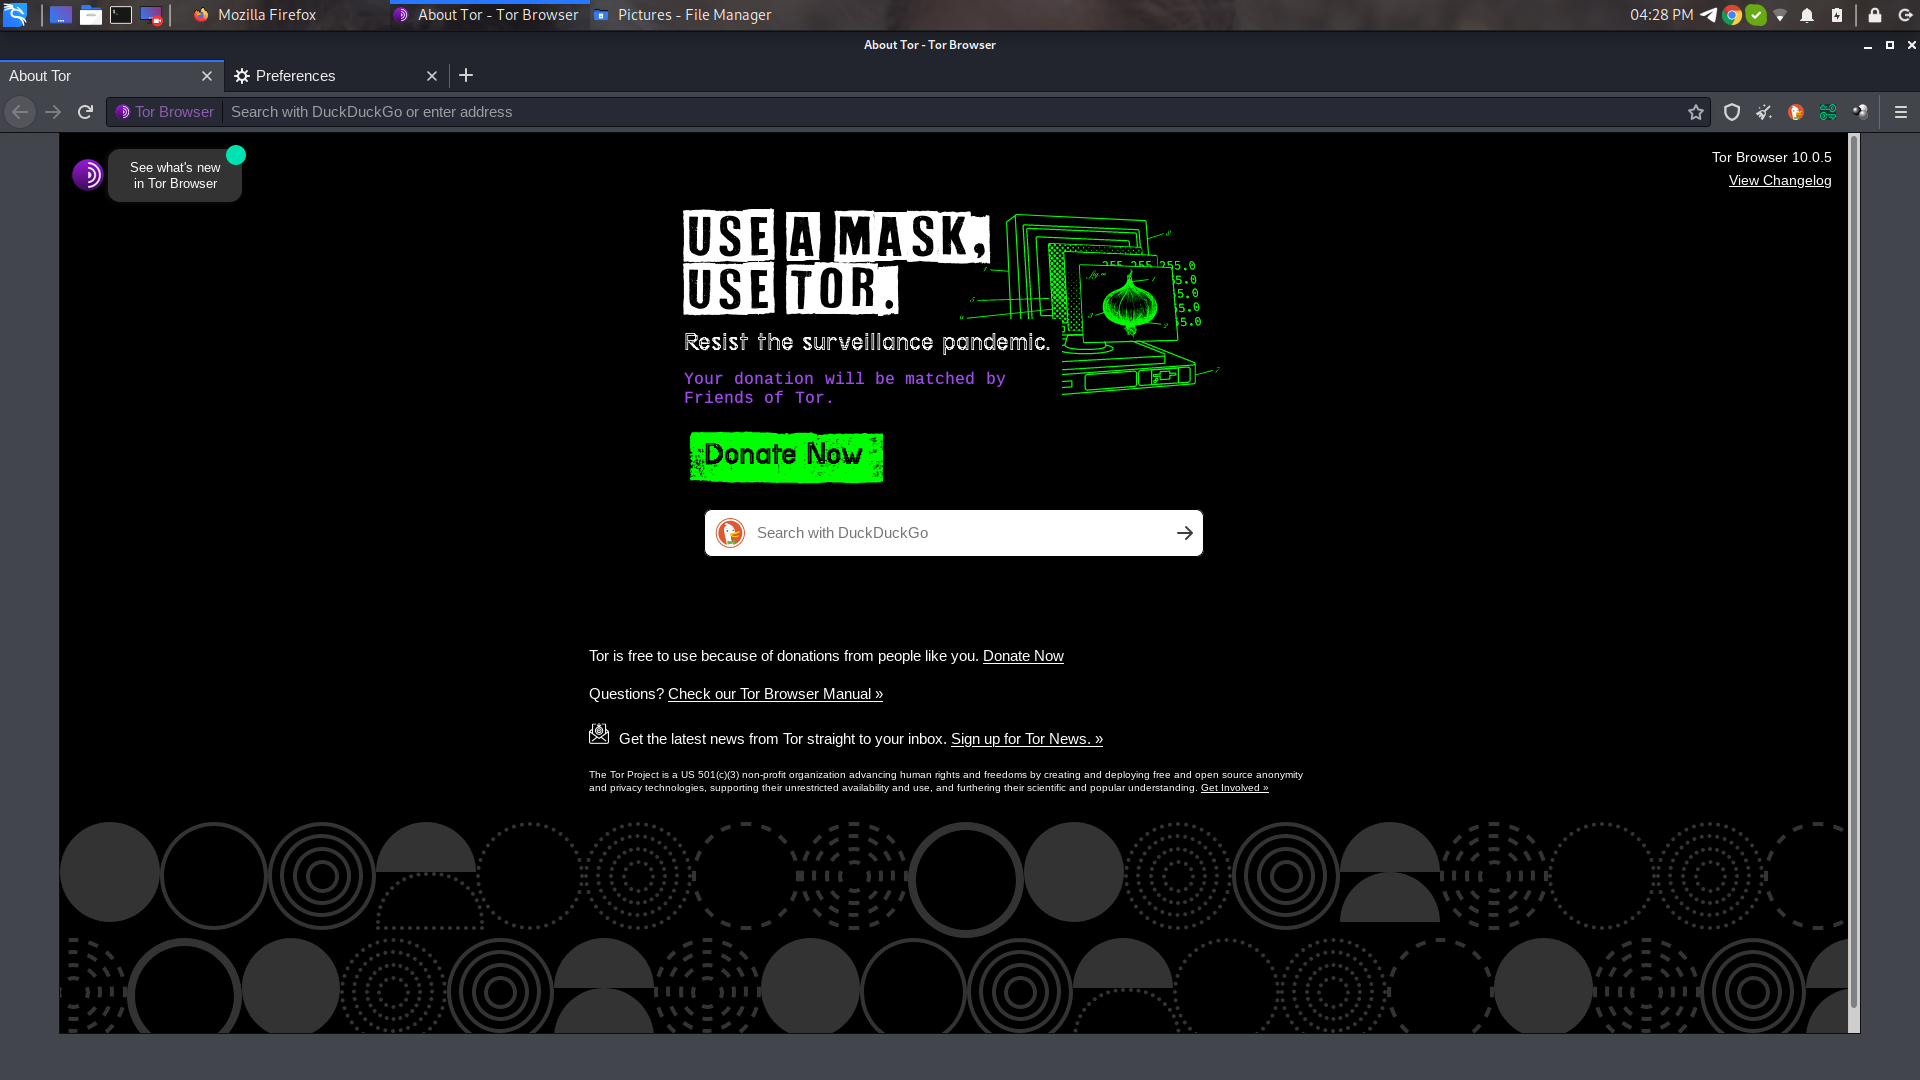This screenshot has width=1920, height=1080.
Task: Open the Kali applications menu
Action: (15, 15)
